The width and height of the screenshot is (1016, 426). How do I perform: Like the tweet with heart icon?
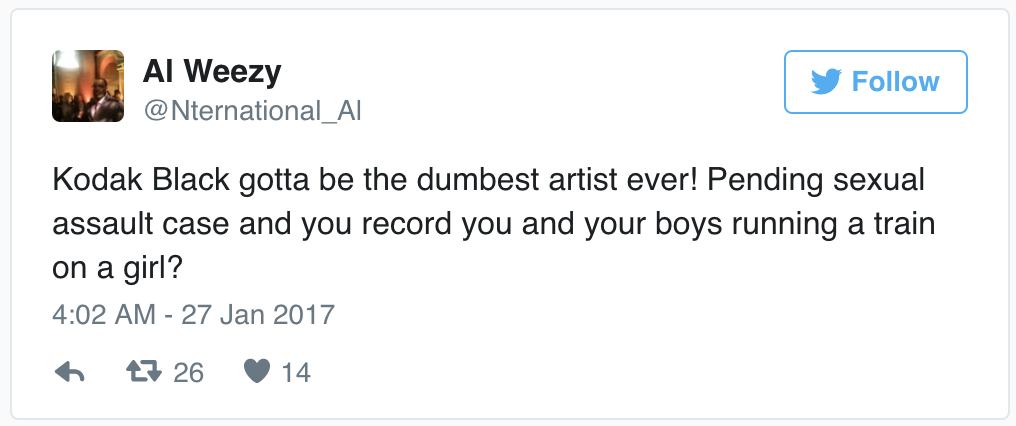(x=258, y=373)
